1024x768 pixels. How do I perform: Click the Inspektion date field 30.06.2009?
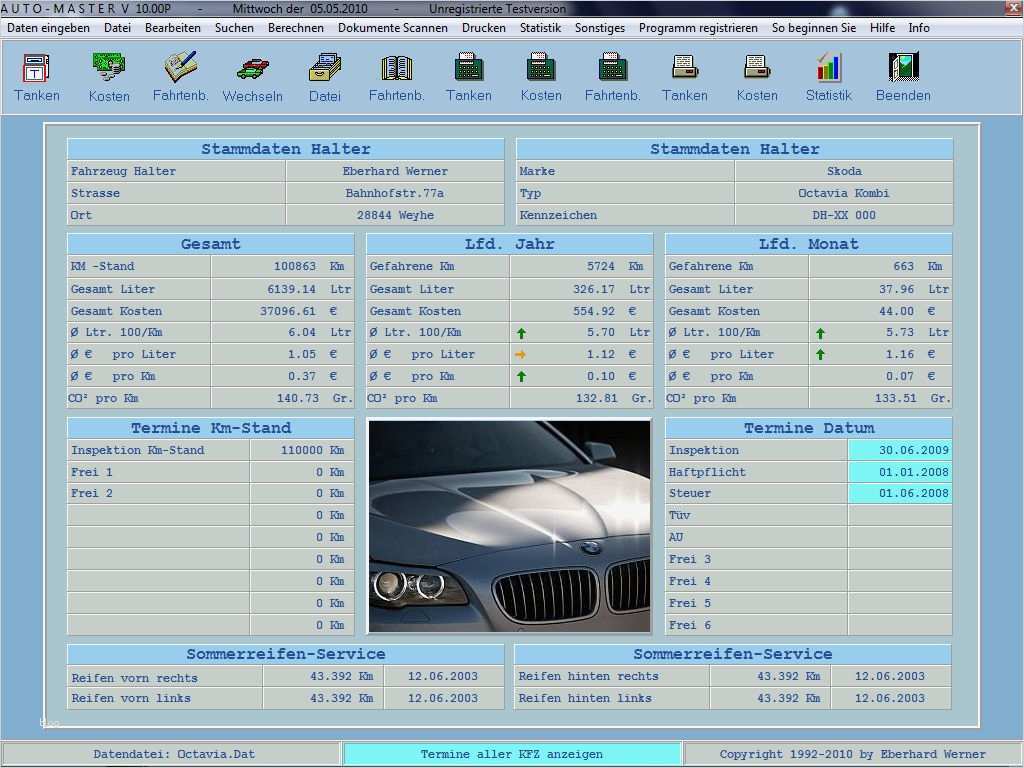coord(899,451)
